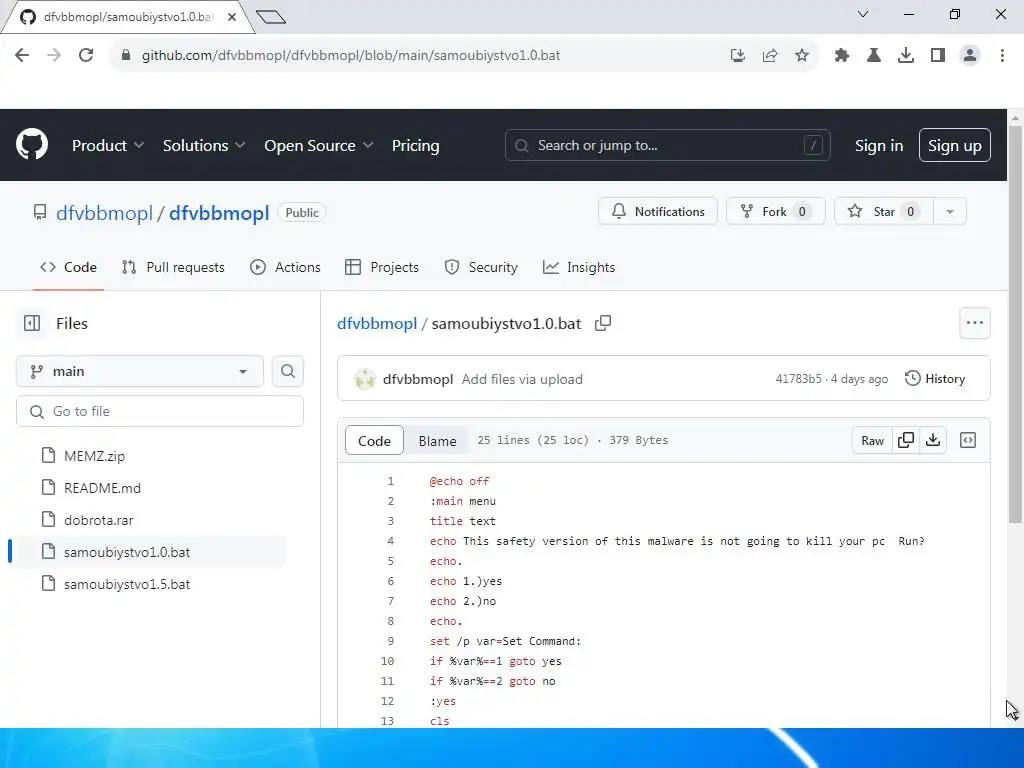Reload the current page
The height and width of the screenshot is (768, 1024).
86,56
